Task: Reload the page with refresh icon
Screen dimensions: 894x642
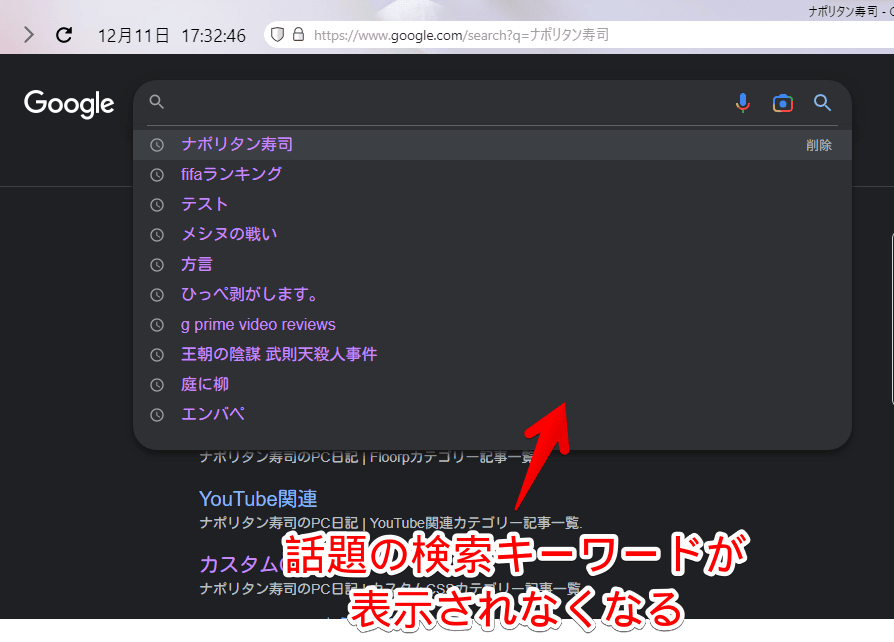Action: [64, 35]
